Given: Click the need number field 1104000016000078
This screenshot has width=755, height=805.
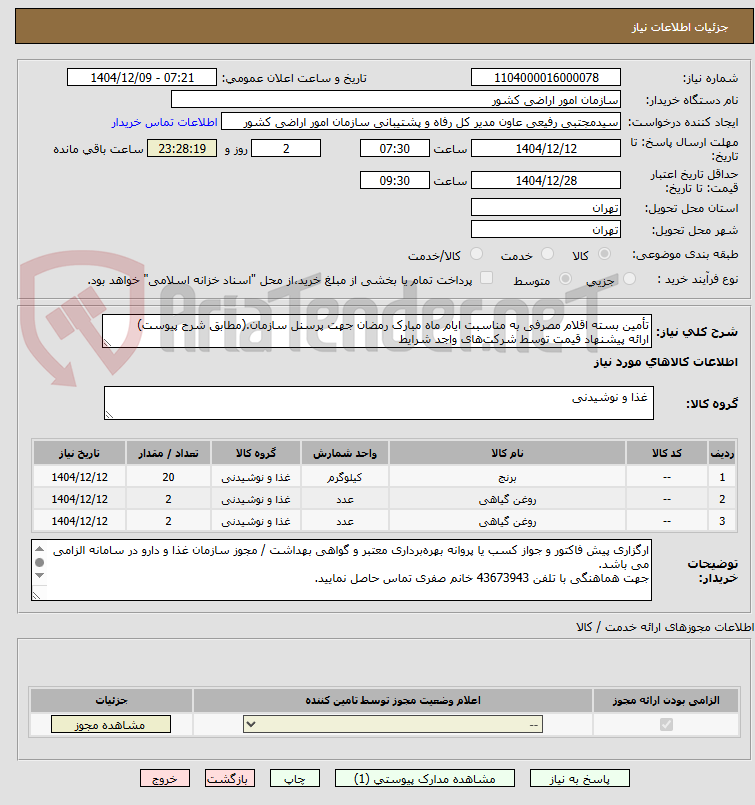Looking at the screenshot, I should 546,78.
